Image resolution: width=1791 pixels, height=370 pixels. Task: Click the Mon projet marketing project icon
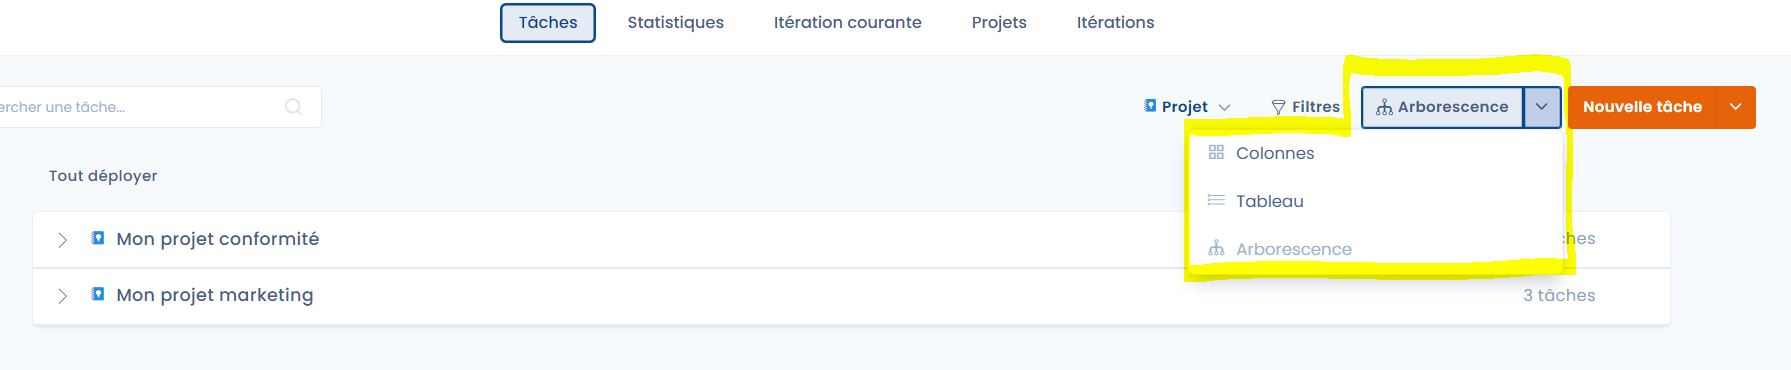coord(98,294)
